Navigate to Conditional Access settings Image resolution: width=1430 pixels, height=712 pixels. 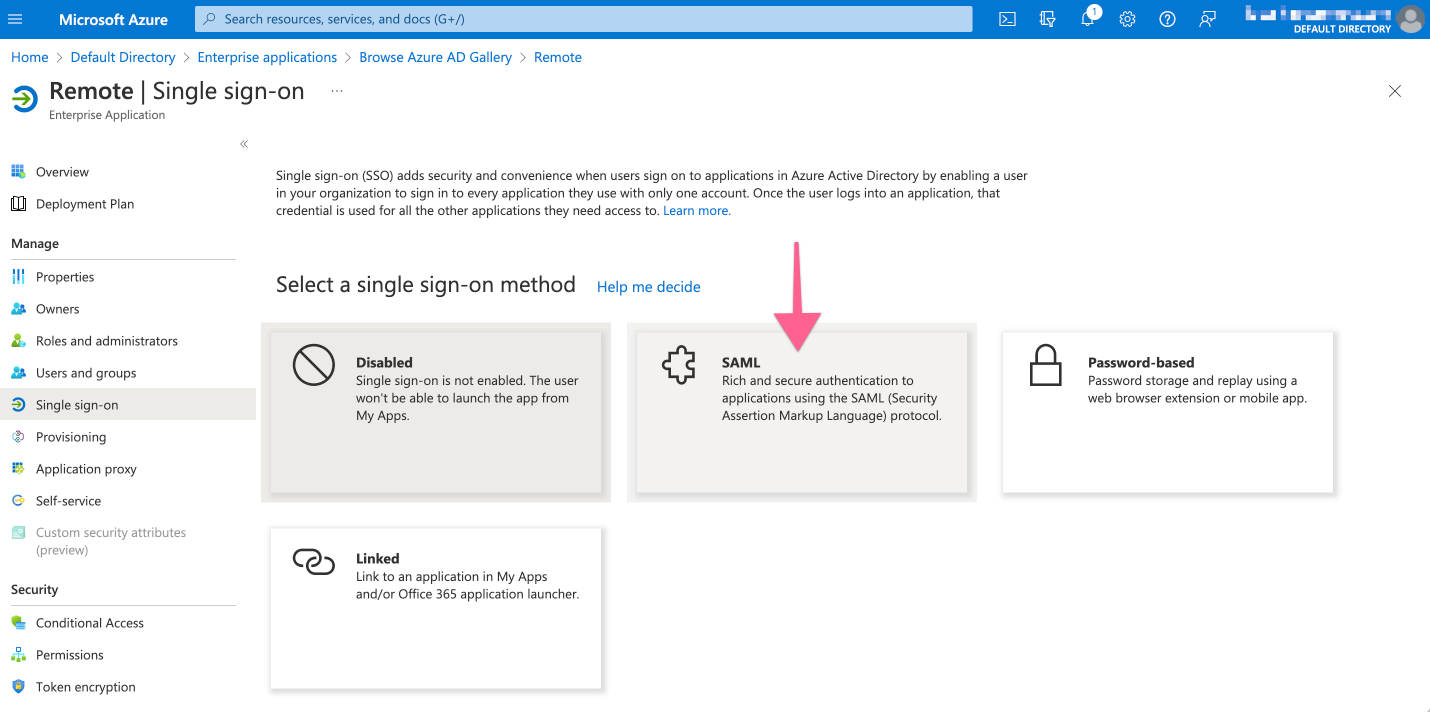click(x=90, y=622)
